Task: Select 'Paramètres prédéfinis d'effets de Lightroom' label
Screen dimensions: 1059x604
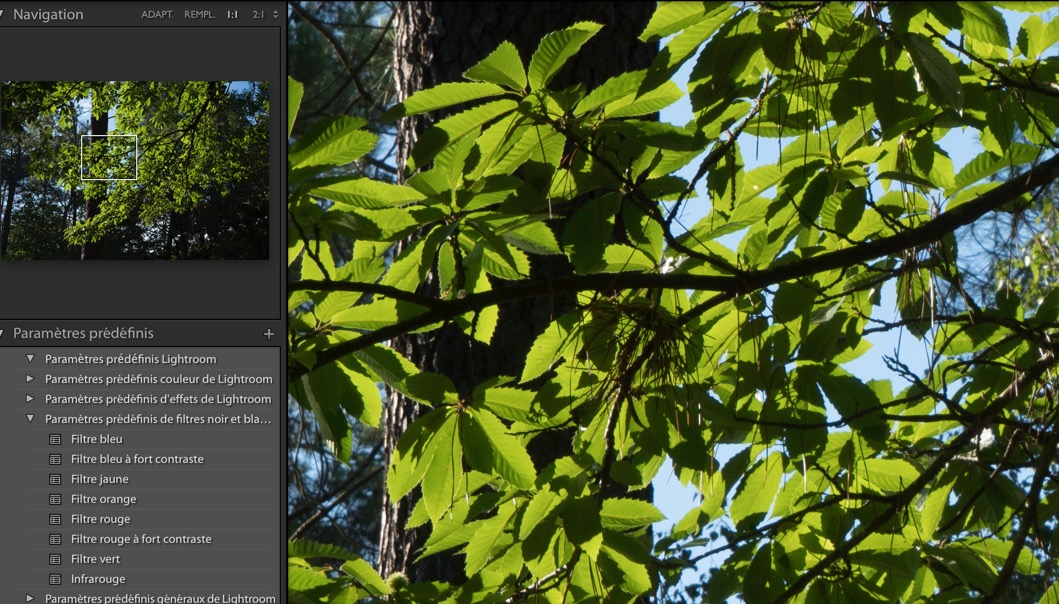Action: pos(158,399)
